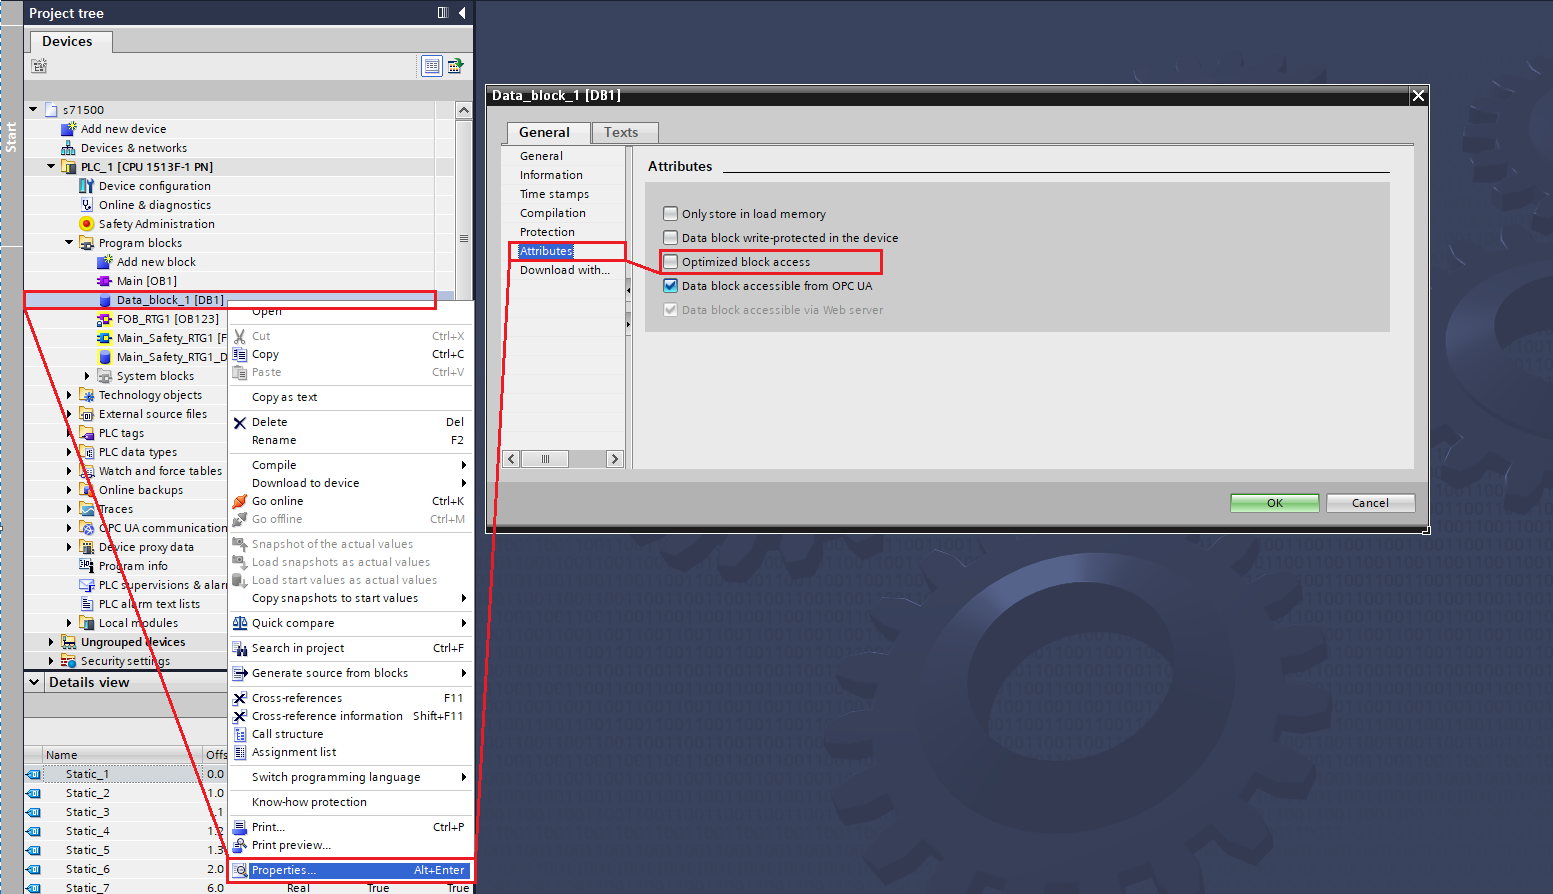Select Static_3 row in Details view
The width and height of the screenshot is (1553, 894).
click(x=125, y=812)
